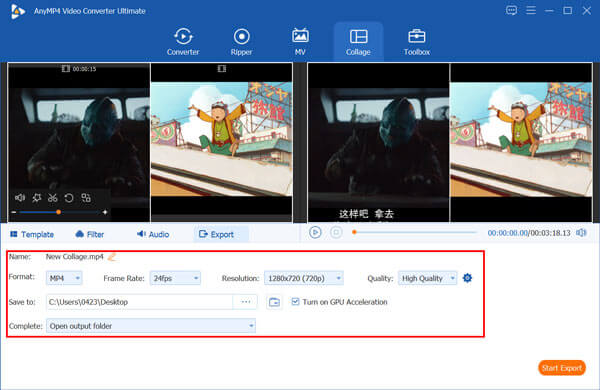Adjust the clip zoom slider
The height and width of the screenshot is (390, 600).
coord(59,212)
